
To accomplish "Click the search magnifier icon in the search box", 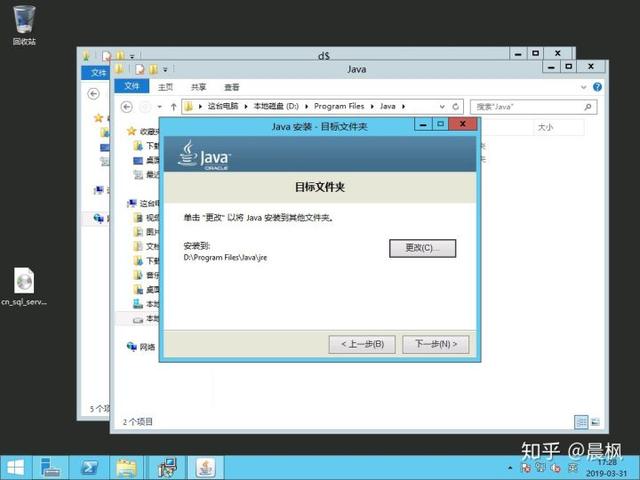I will (588, 107).
